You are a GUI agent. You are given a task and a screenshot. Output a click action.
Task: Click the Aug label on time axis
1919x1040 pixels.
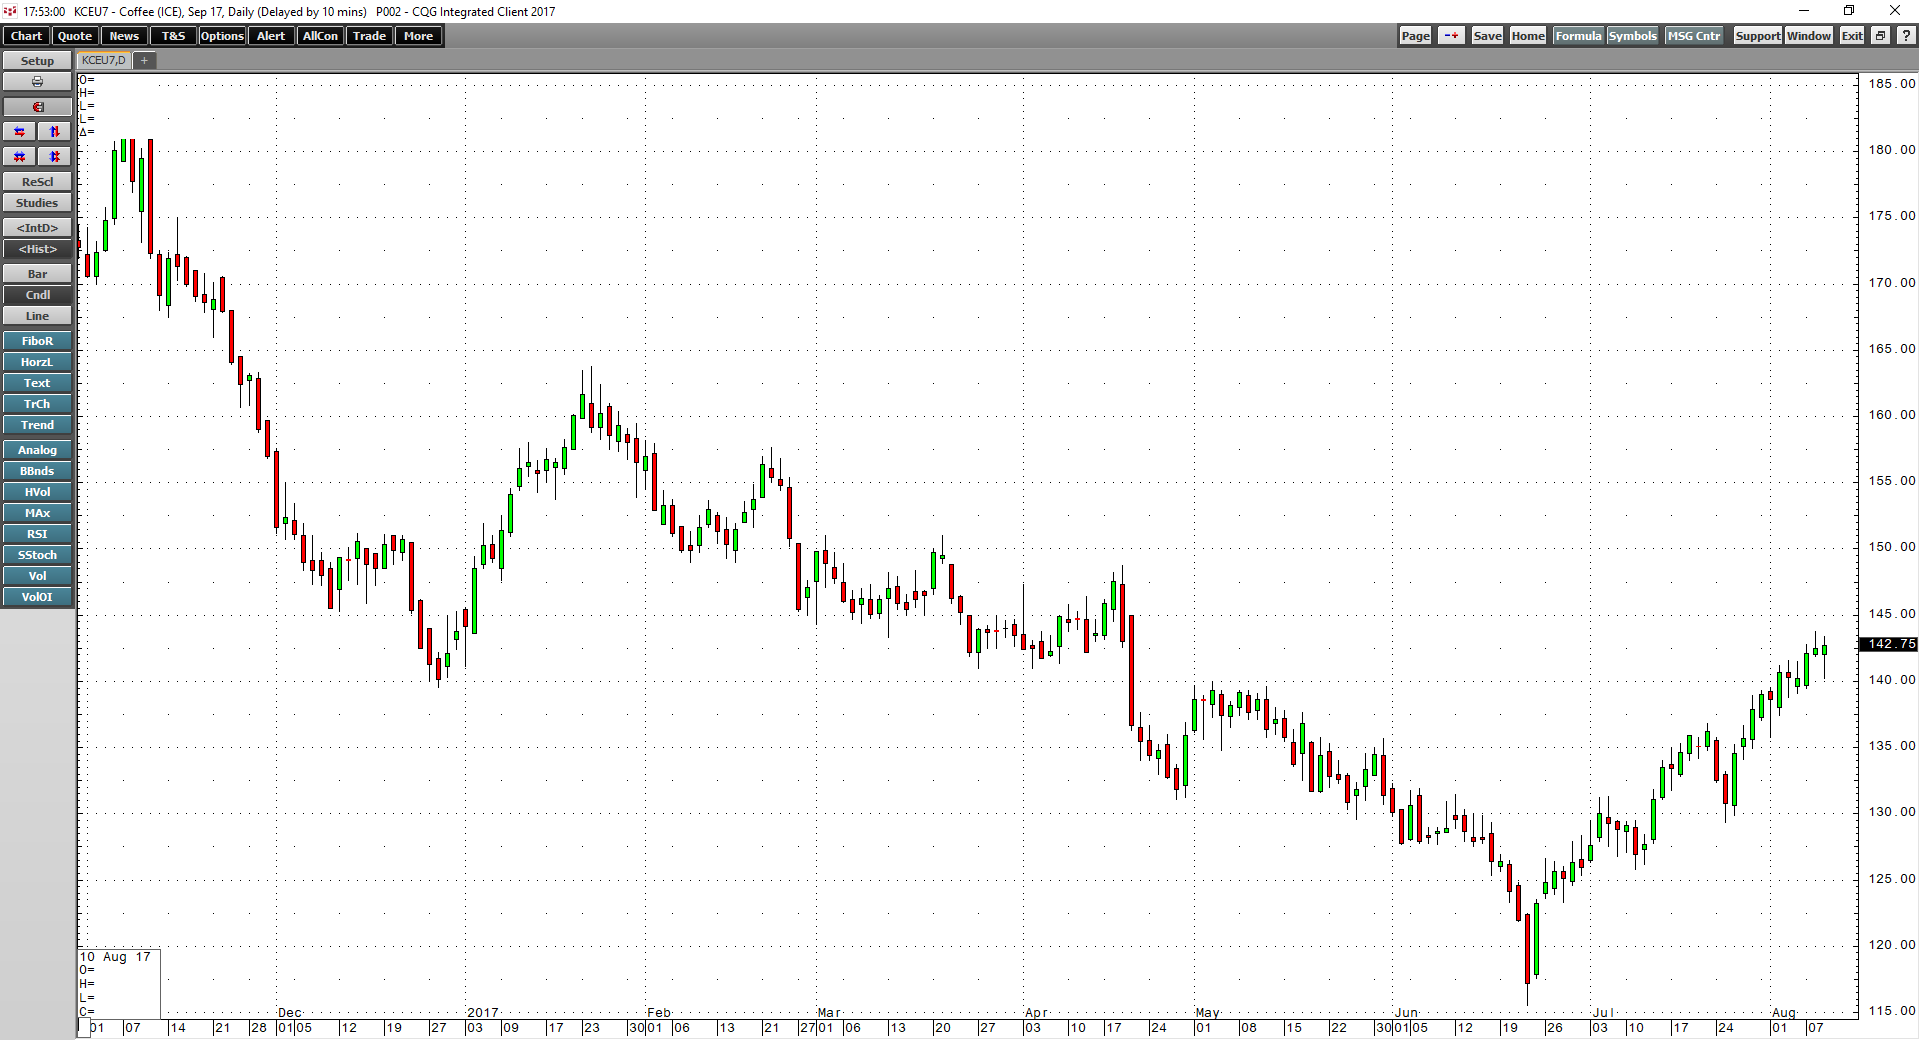(x=1784, y=1013)
